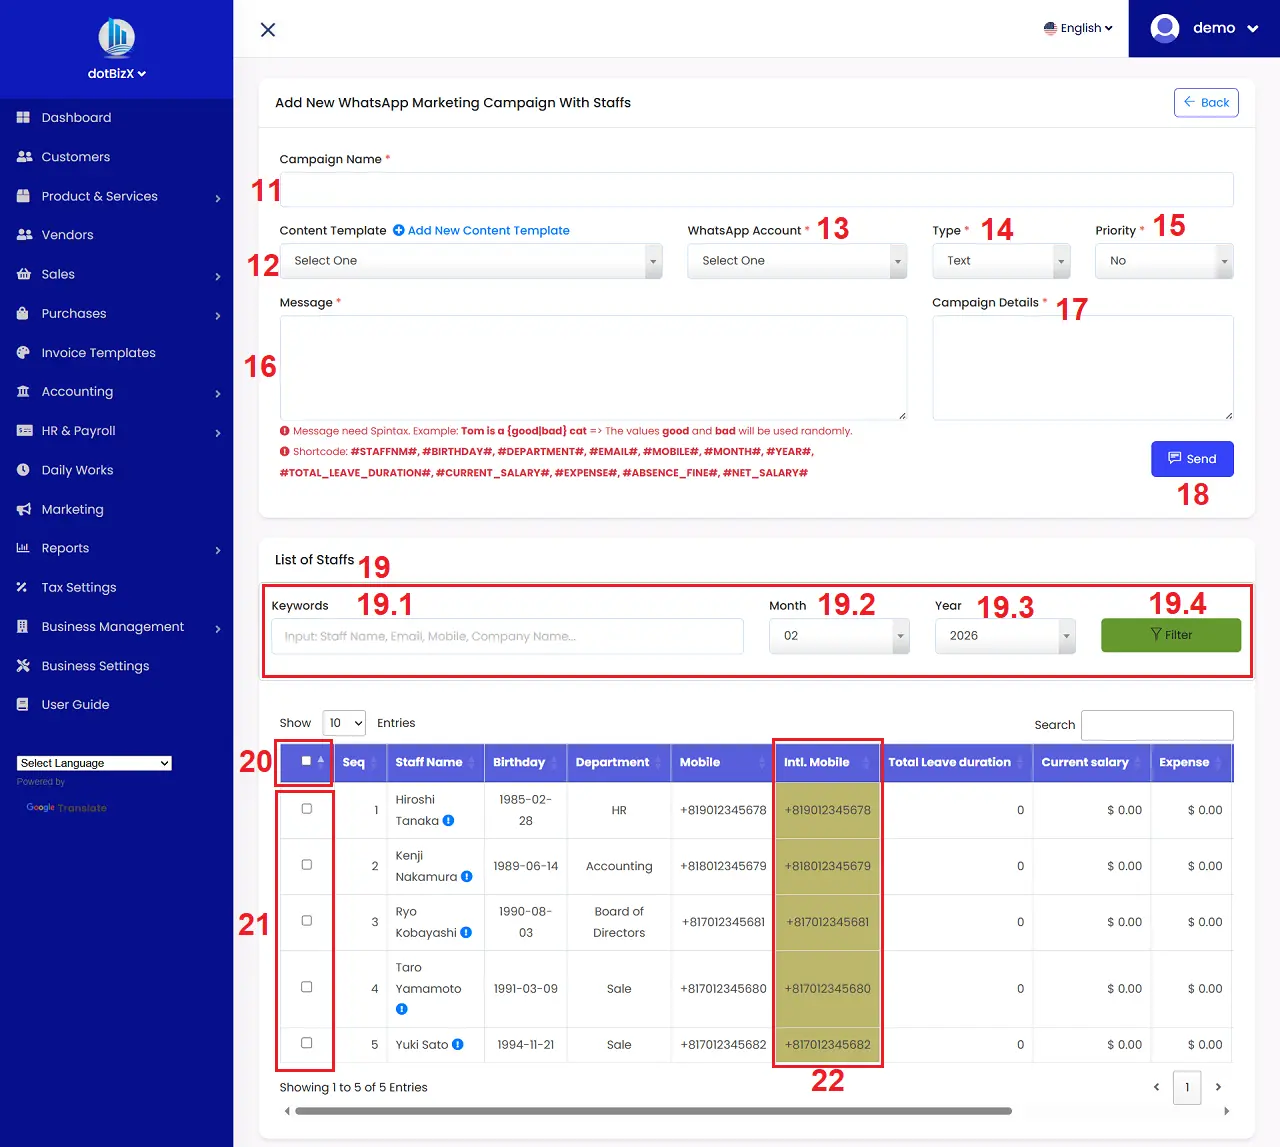Open Customers in the sidebar menu

(76, 157)
